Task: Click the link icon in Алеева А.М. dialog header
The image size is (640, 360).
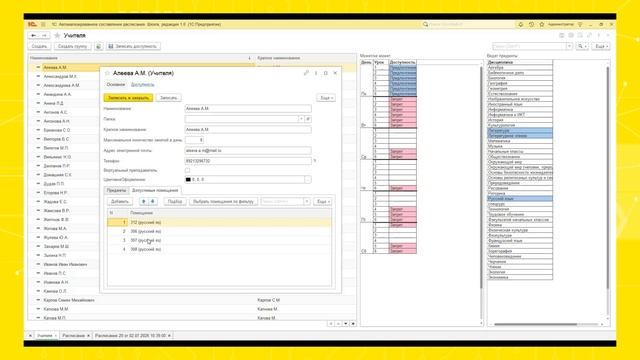Action: 306,73
